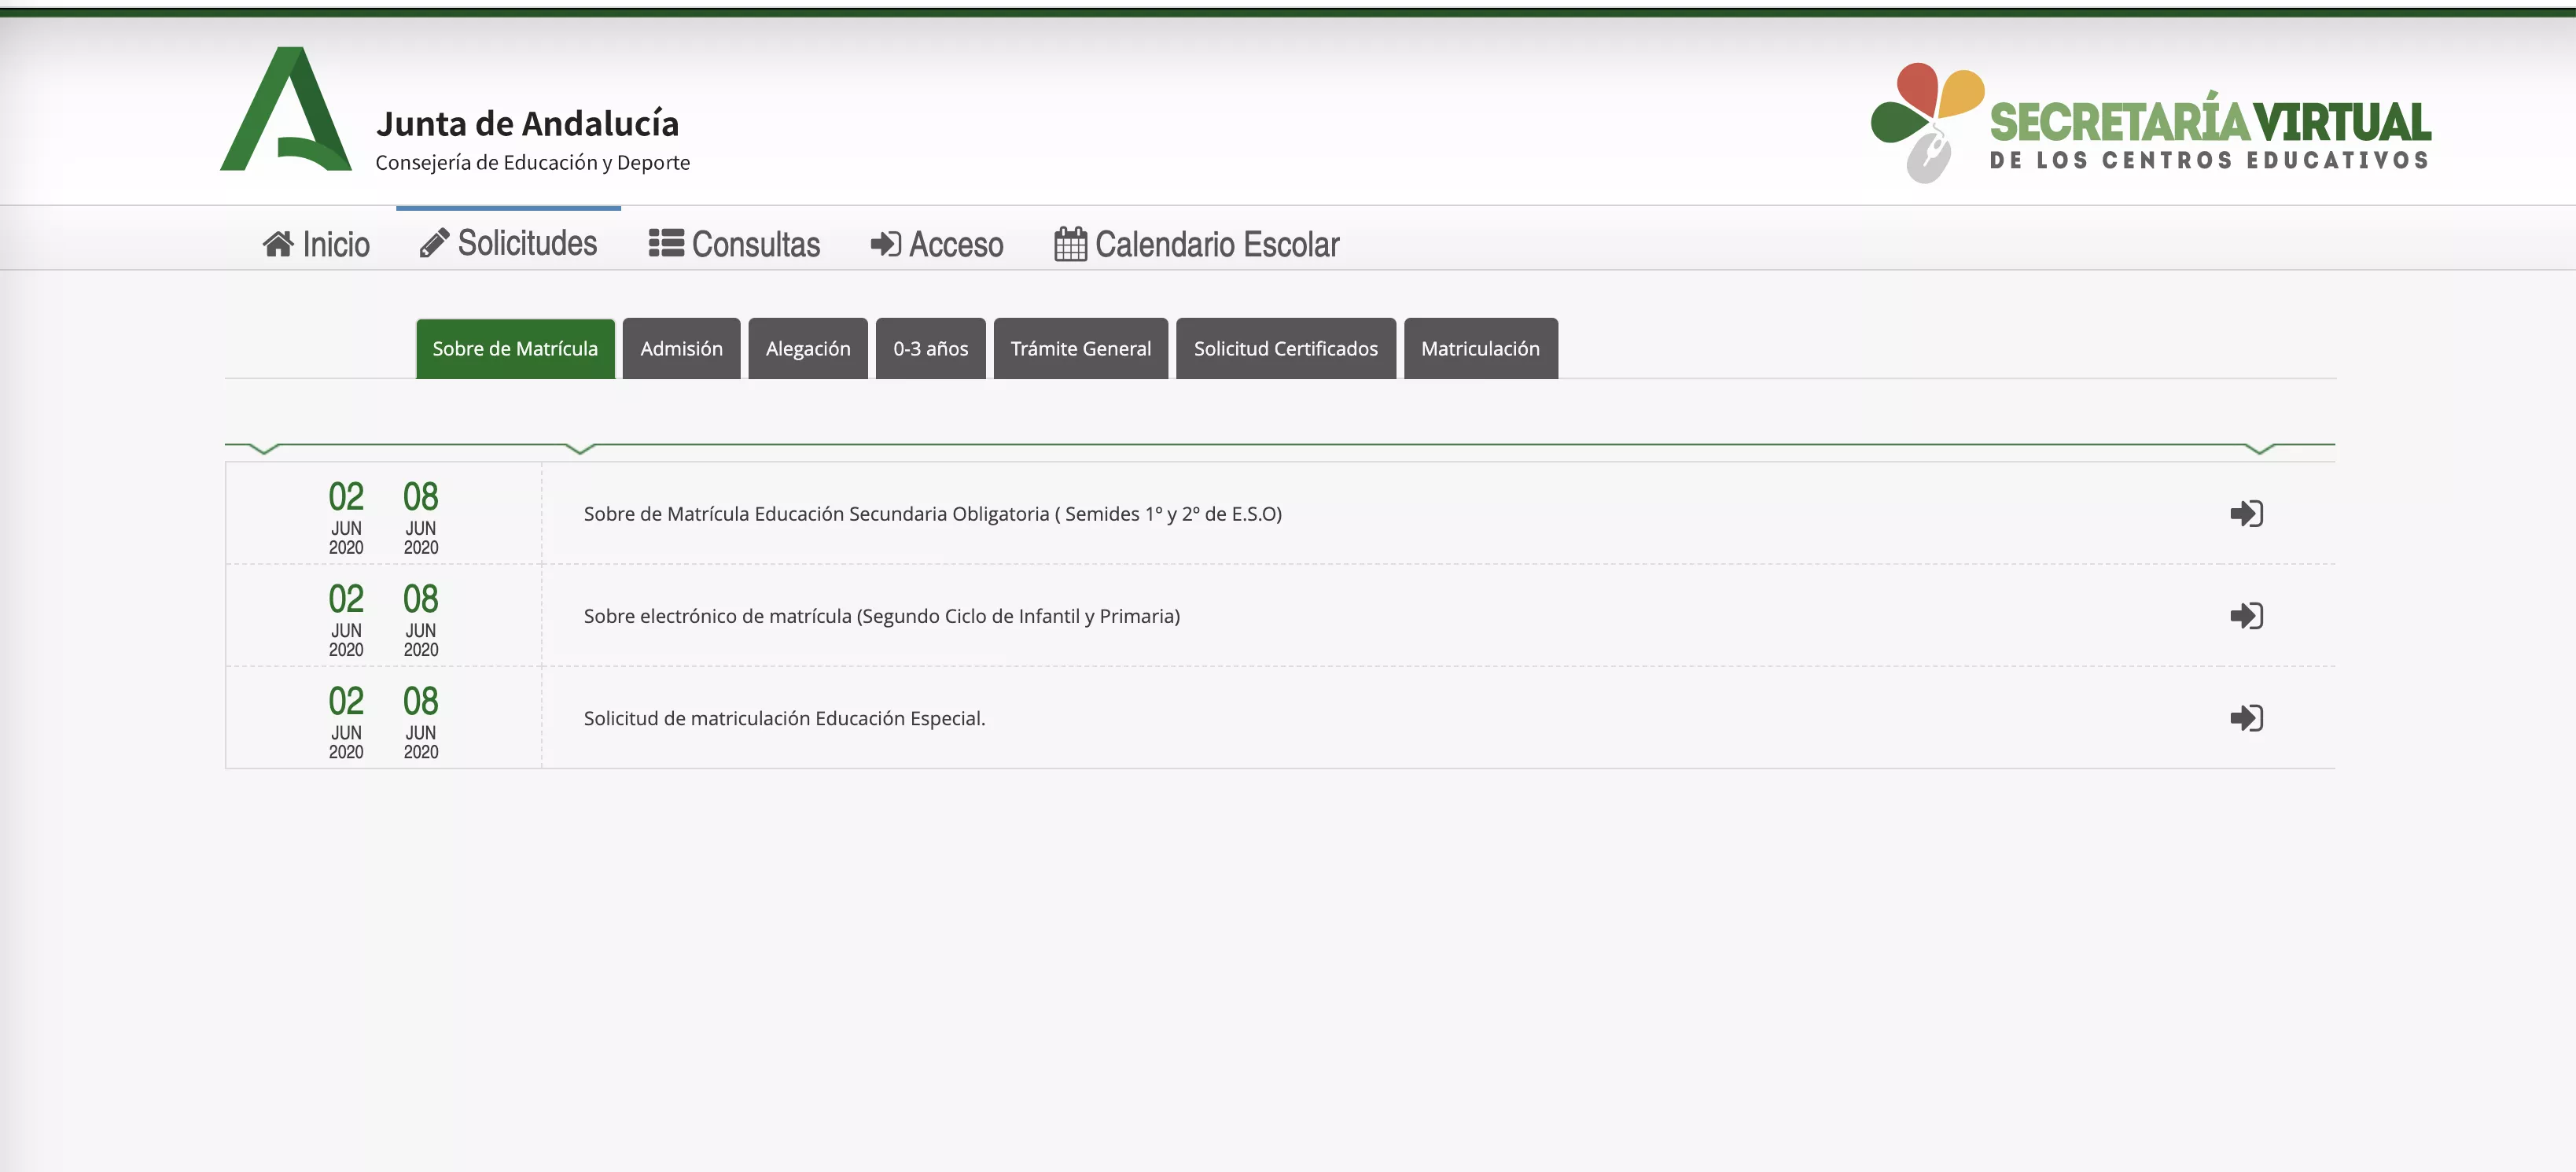
Task: Click the Secretaría Virtual logo
Action: (x=2150, y=122)
